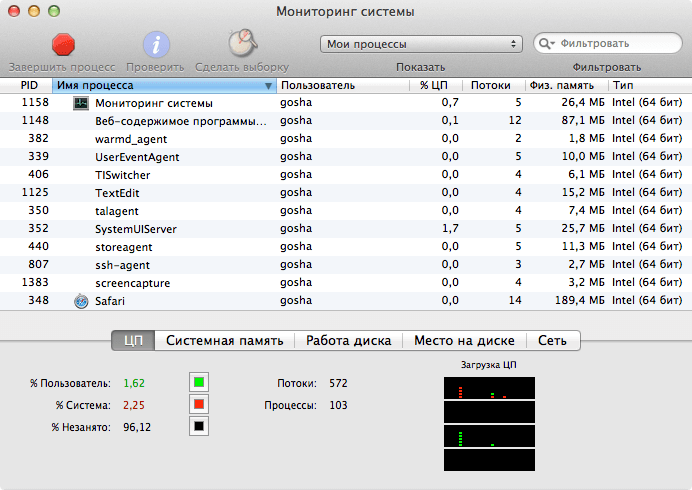
Task: Click the red system CPU color swatch
Action: pos(199,404)
